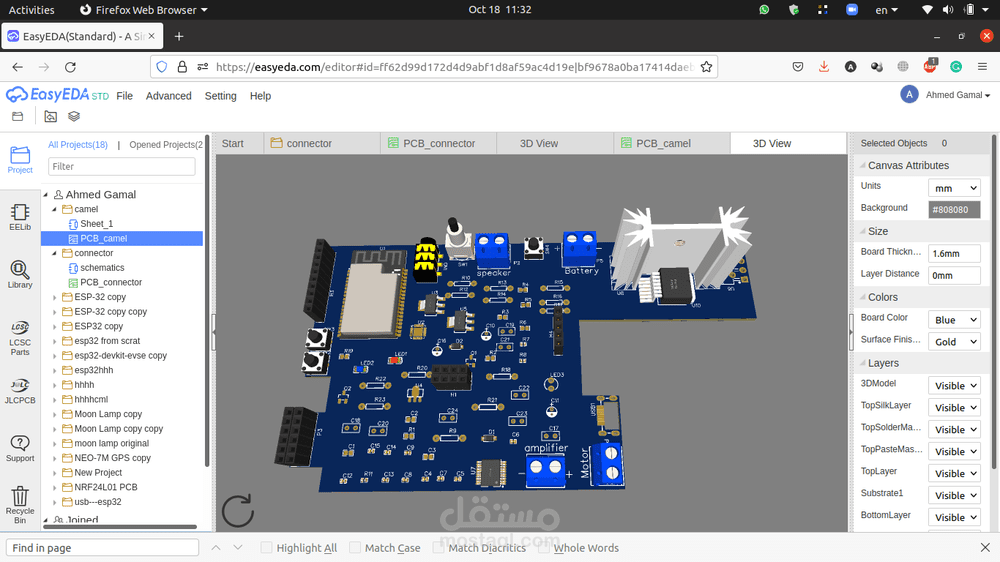This screenshot has width=1000, height=562.
Task: Click the rotate reset icon in 3D view
Action: coord(238,511)
